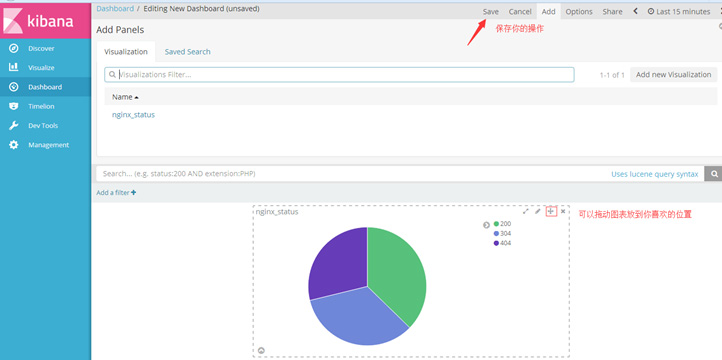
Task: Click blue 304 legend color dot
Action: click(496, 233)
